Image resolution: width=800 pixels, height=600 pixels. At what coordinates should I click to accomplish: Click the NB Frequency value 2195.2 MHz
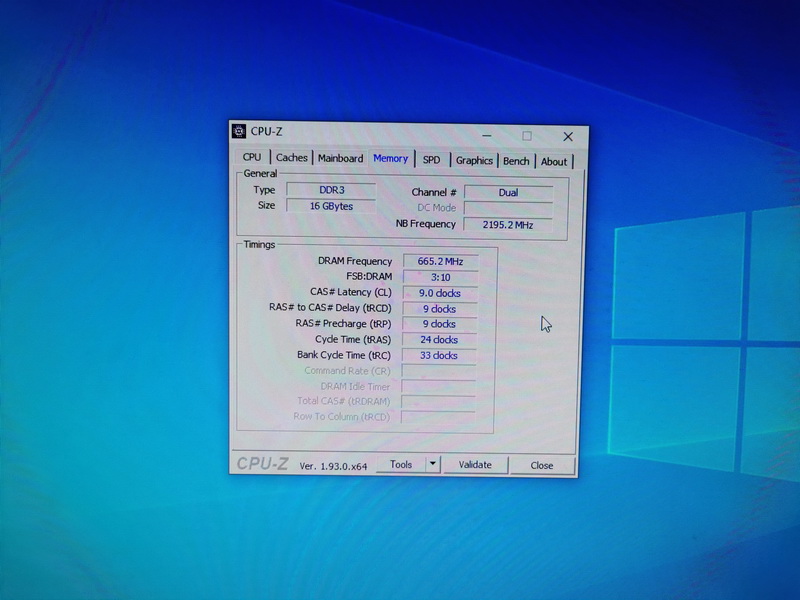[x=508, y=224]
